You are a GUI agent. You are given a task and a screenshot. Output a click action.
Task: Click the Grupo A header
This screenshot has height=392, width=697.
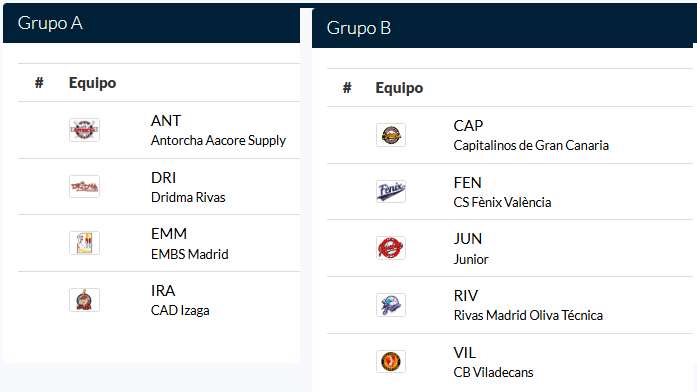pos(50,23)
